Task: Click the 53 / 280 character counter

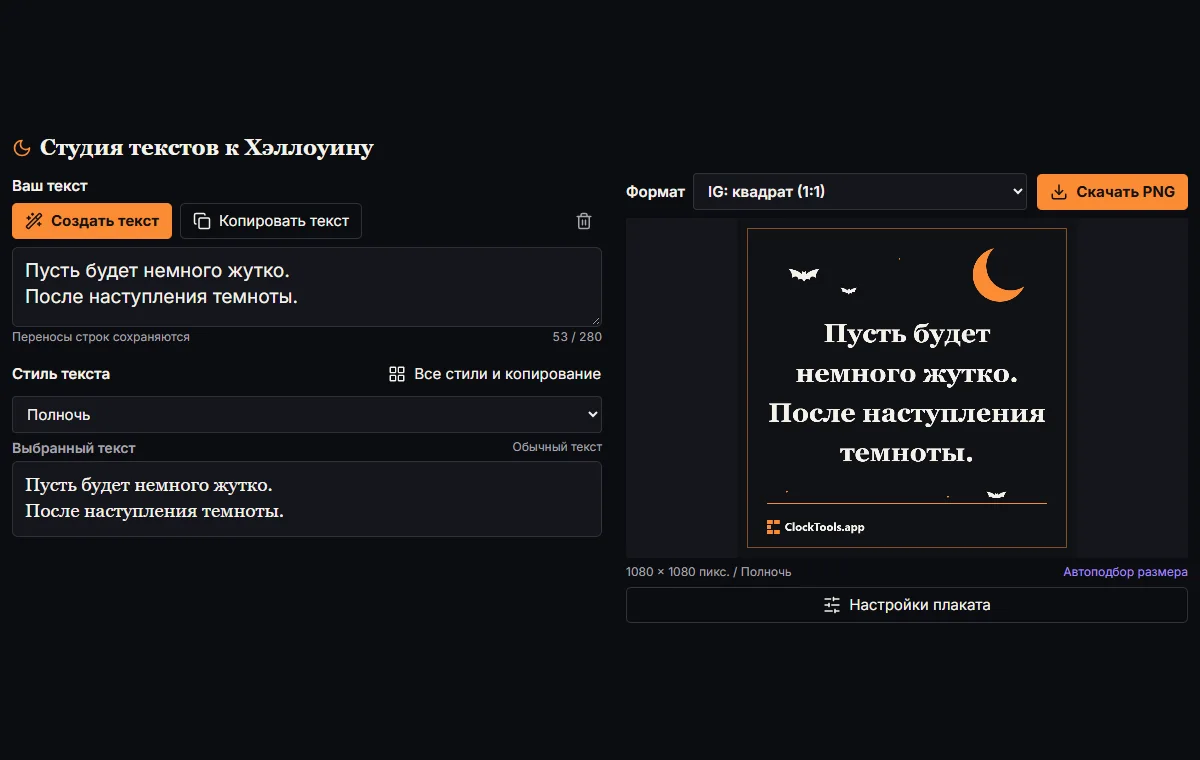Action: coord(577,337)
